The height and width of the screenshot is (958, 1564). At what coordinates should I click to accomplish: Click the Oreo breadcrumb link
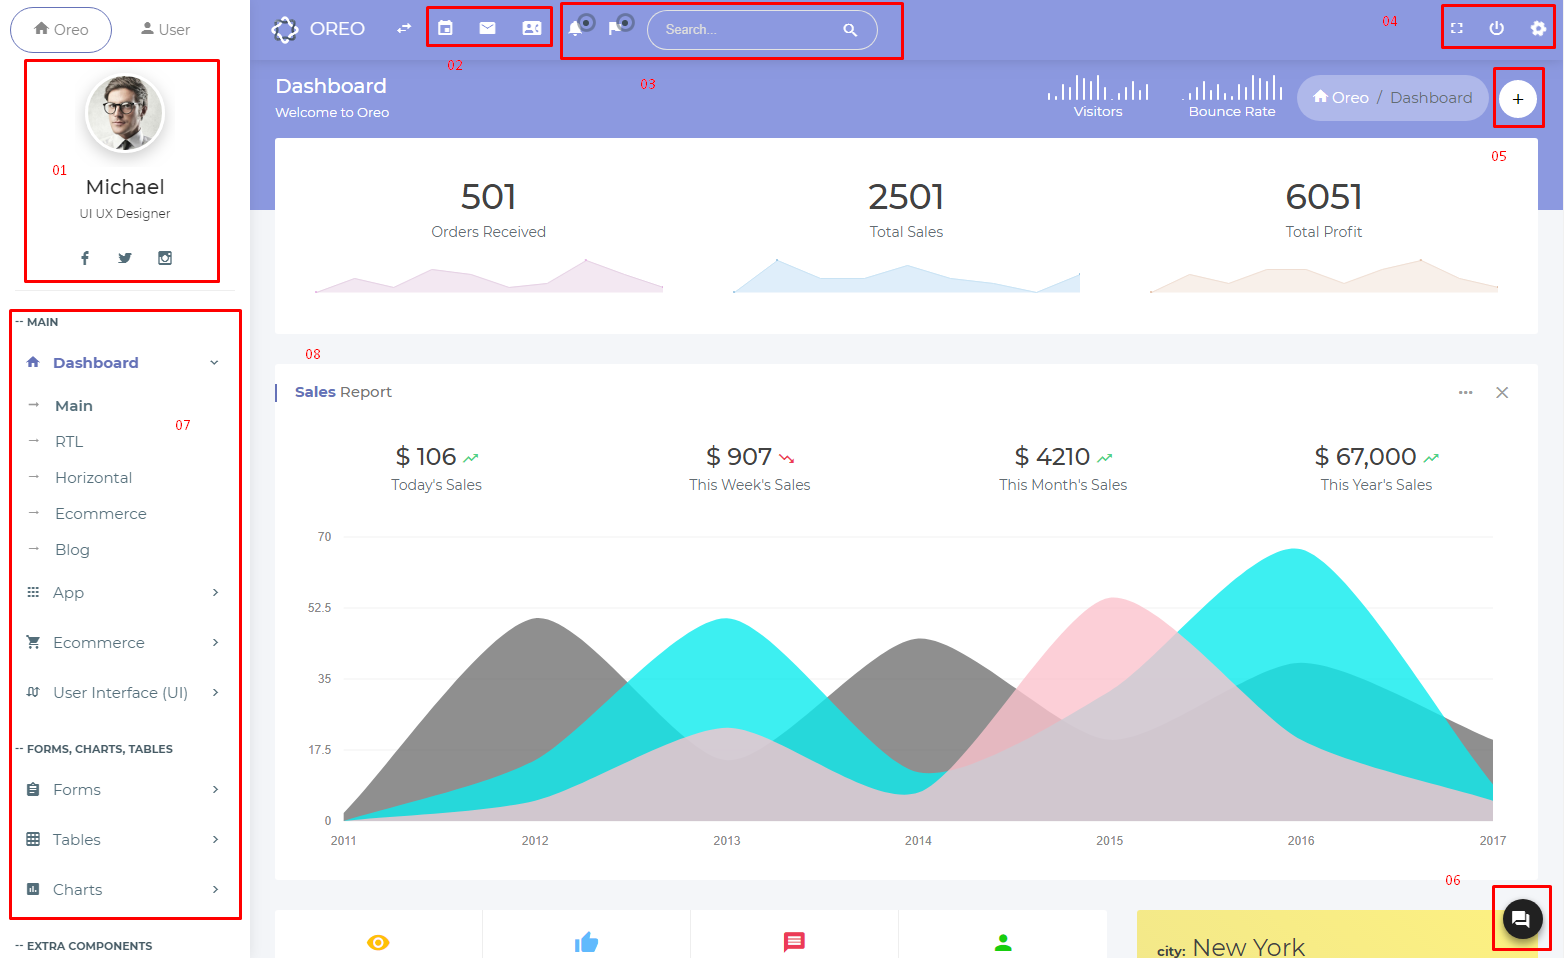coord(1341,98)
